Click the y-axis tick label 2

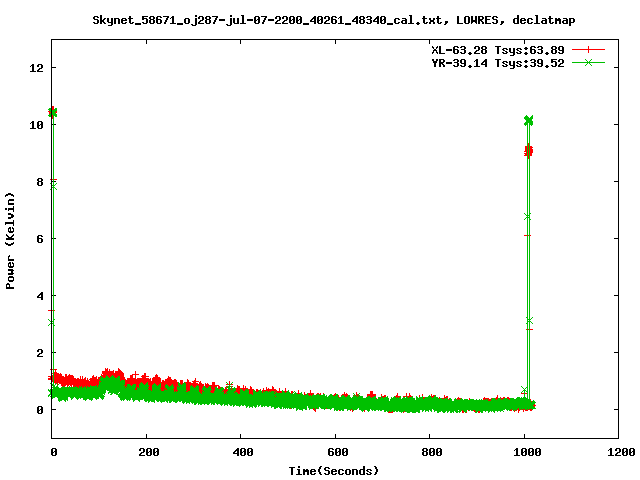[40, 353]
